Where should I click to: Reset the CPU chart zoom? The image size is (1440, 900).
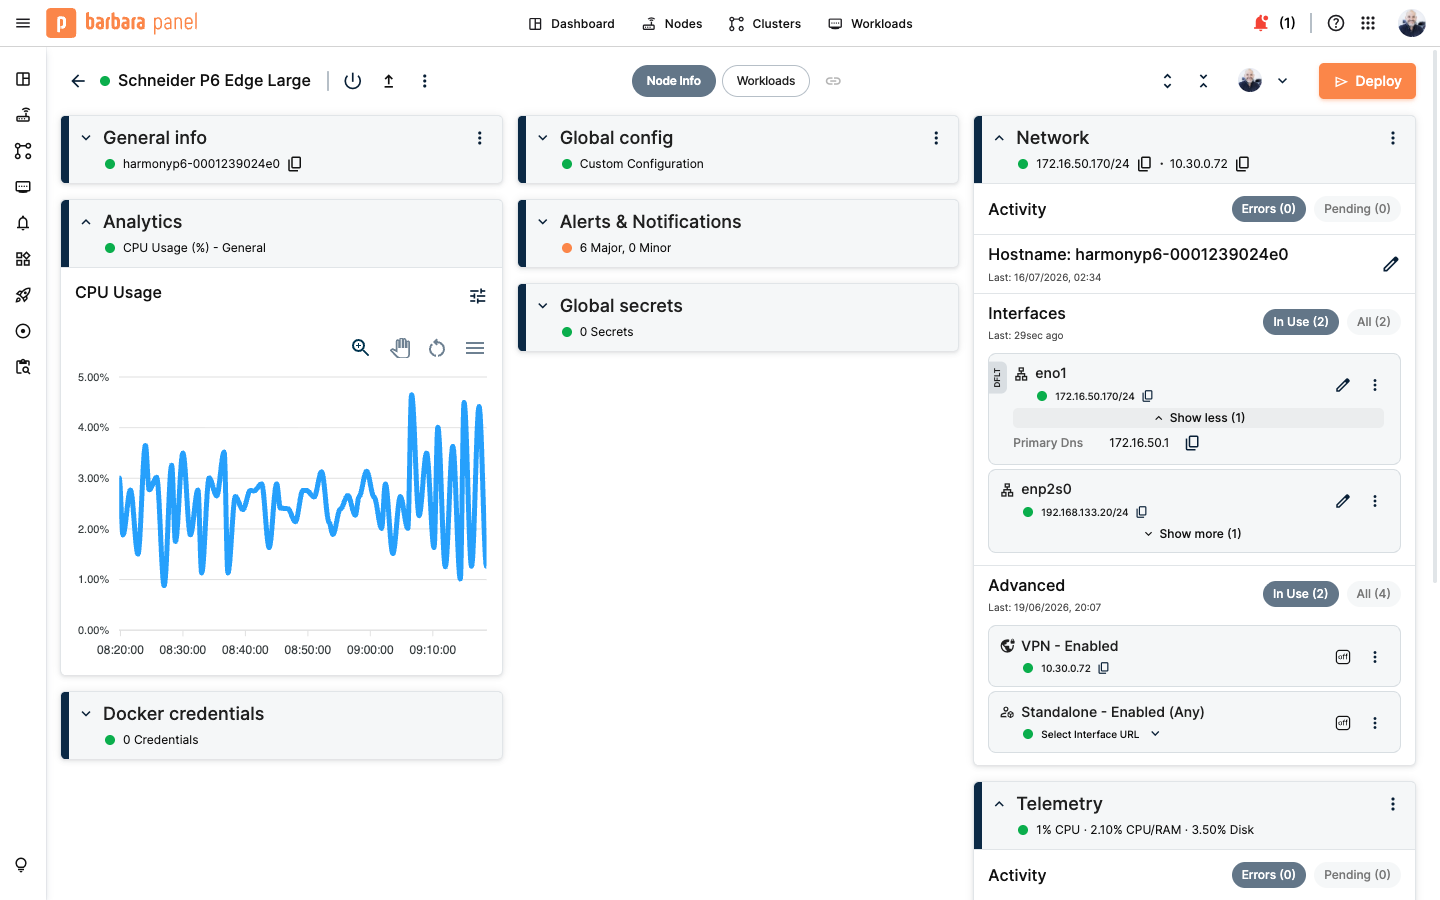pyautogui.click(x=437, y=348)
